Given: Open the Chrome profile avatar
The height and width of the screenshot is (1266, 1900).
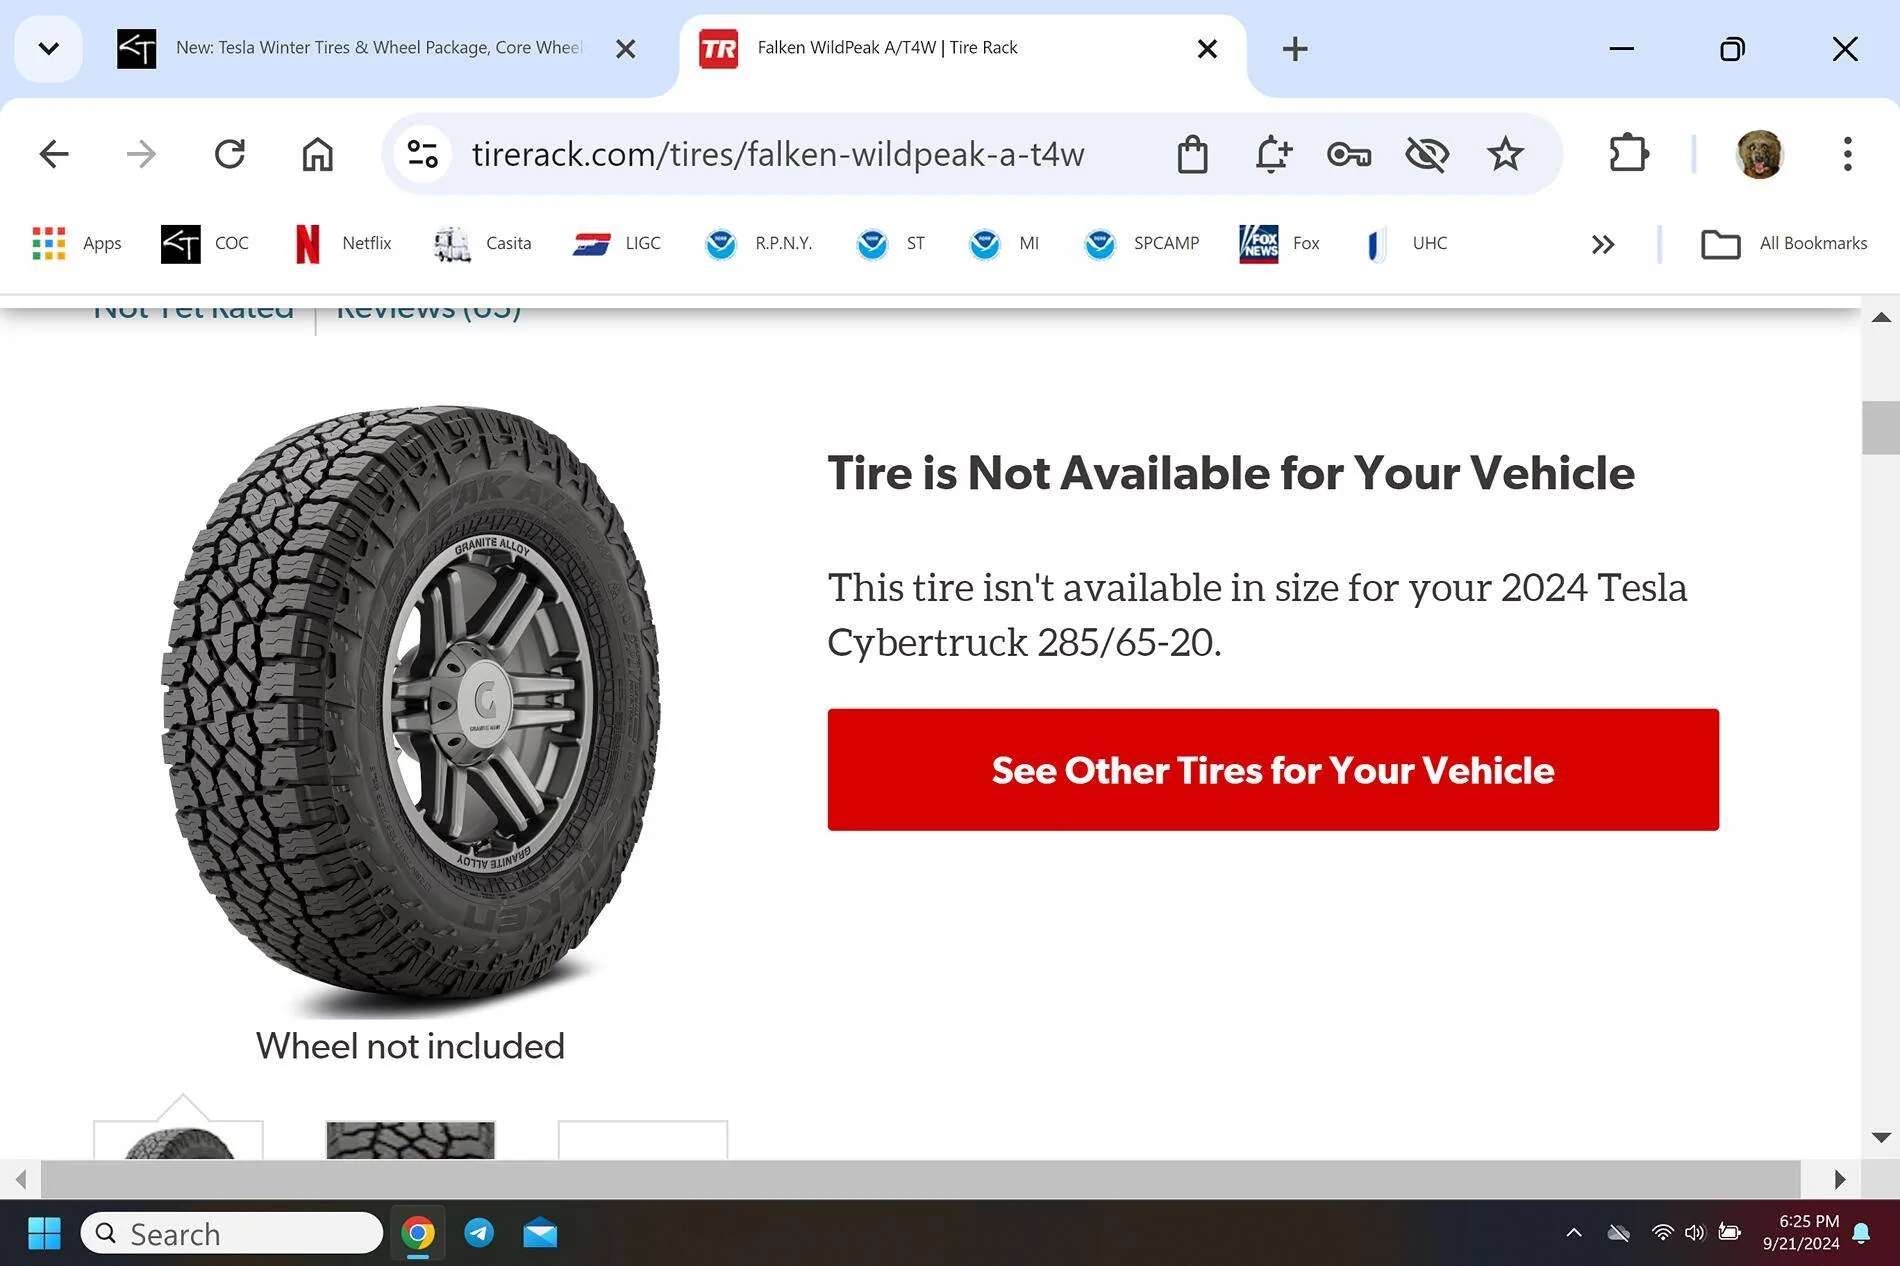Looking at the screenshot, I should coord(1759,154).
